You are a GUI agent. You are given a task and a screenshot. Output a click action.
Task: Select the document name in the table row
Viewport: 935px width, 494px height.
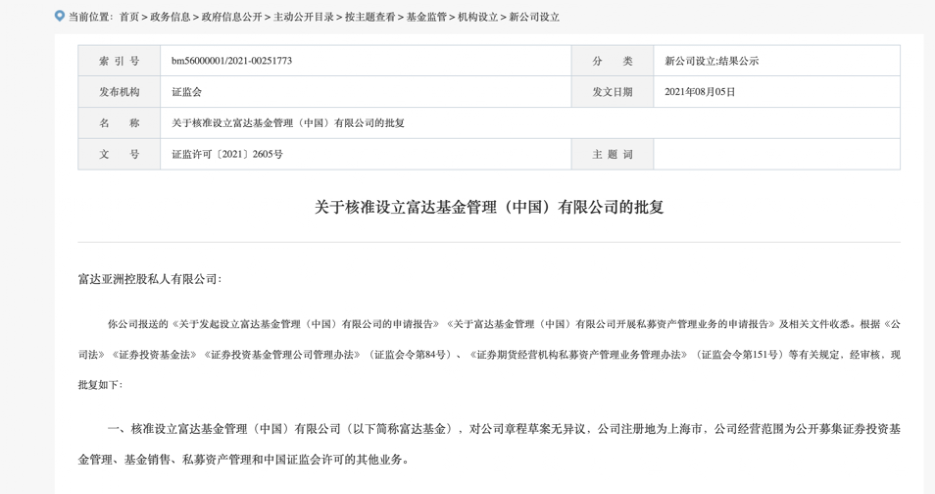click(288, 123)
